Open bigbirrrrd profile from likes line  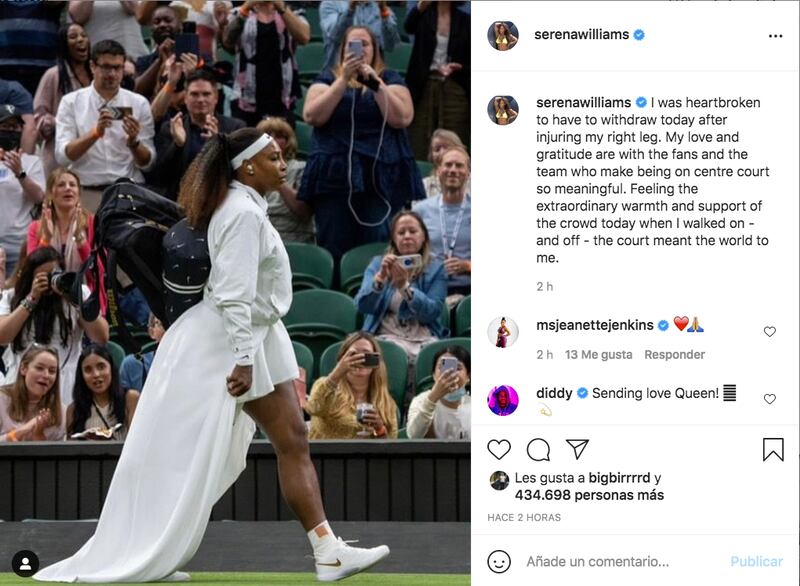pos(619,478)
